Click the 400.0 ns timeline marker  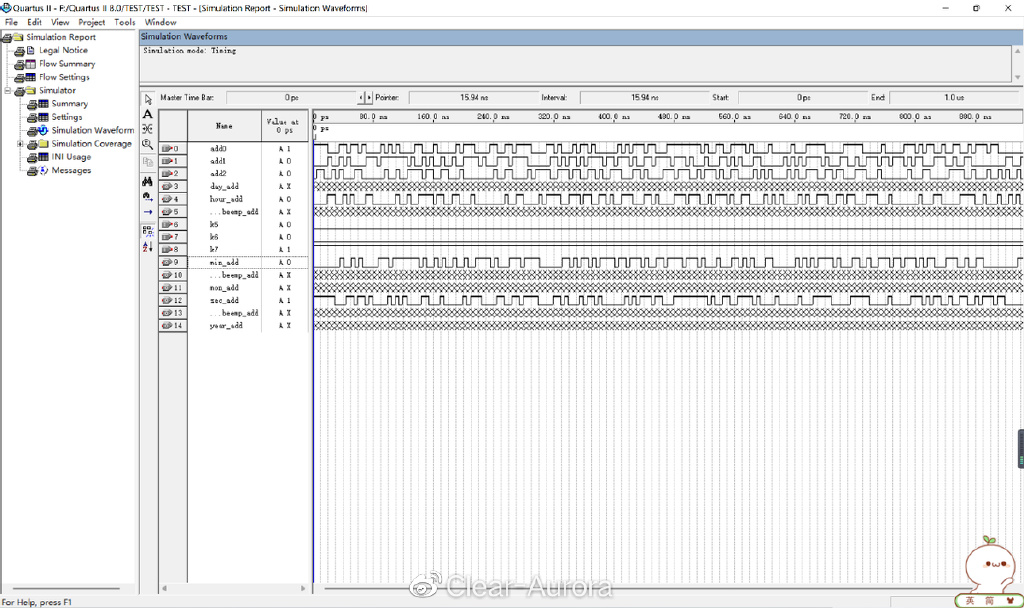tap(614, 117)
